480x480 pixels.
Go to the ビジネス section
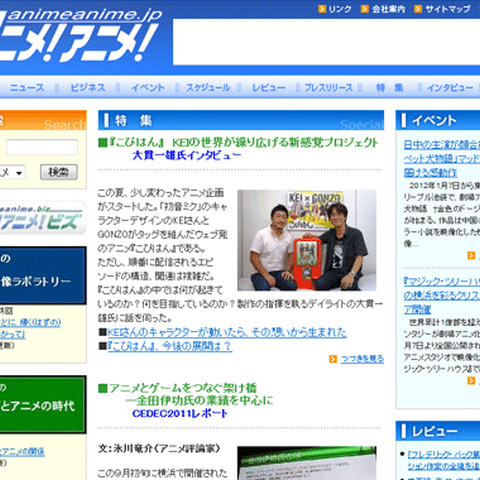pyautogui.click(x=88, y=88)
